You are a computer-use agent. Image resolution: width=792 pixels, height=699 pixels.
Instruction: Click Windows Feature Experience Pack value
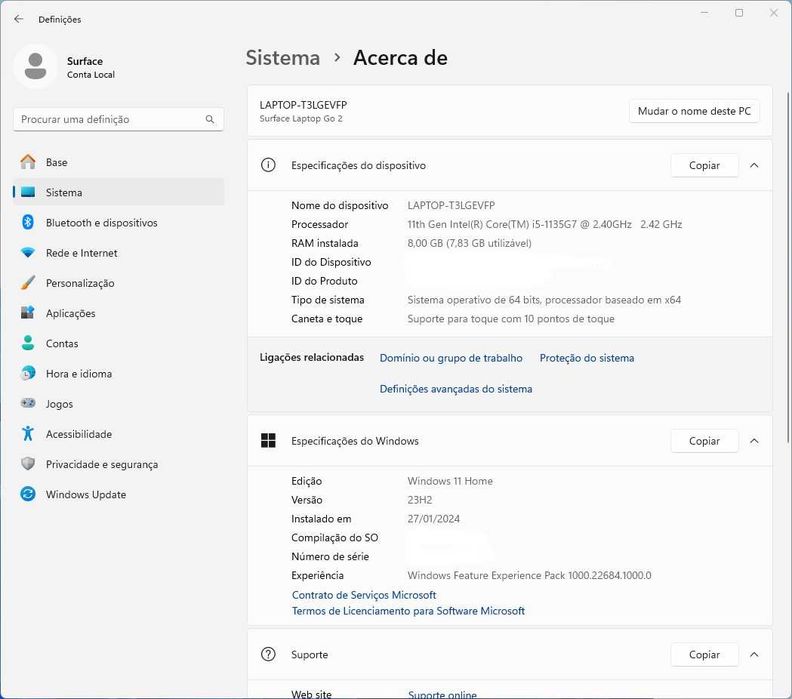[529, 575]
